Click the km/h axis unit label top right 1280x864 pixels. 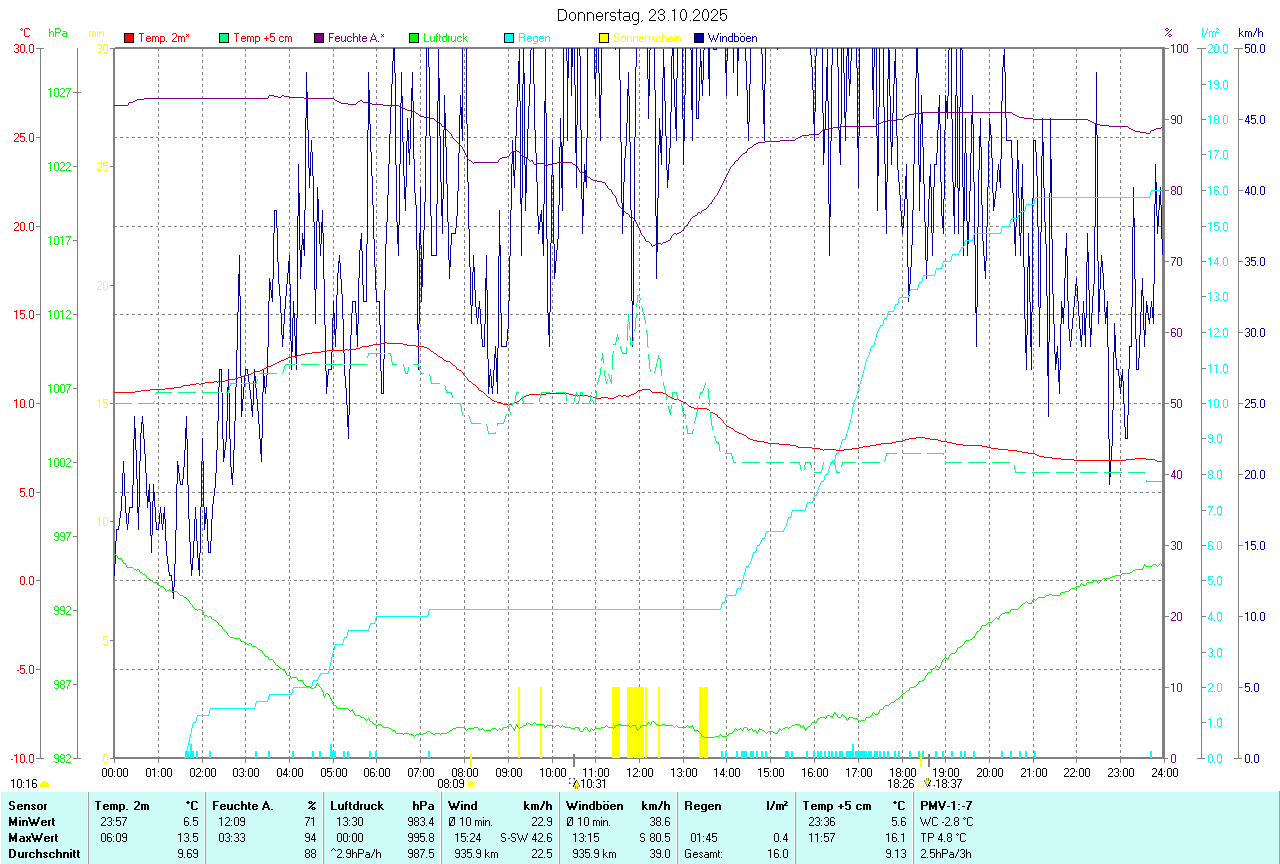(x=1250, y=32)
